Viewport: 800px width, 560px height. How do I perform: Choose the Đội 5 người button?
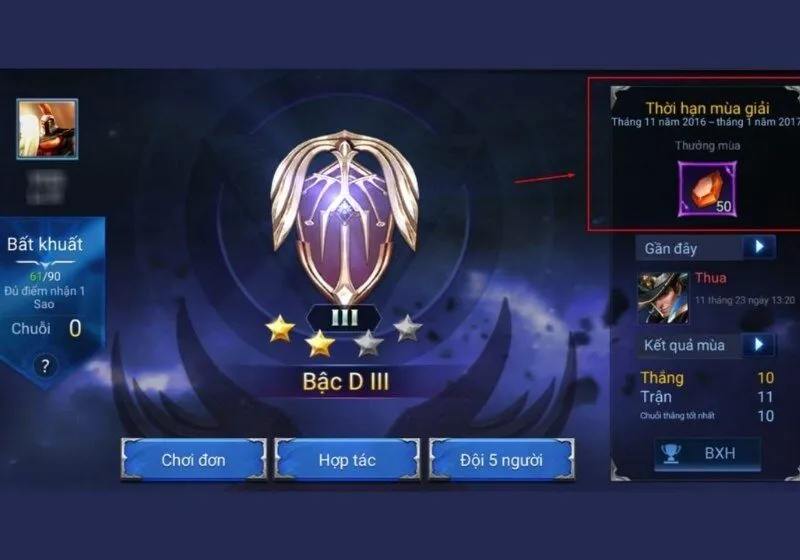[x=501, y=460]
